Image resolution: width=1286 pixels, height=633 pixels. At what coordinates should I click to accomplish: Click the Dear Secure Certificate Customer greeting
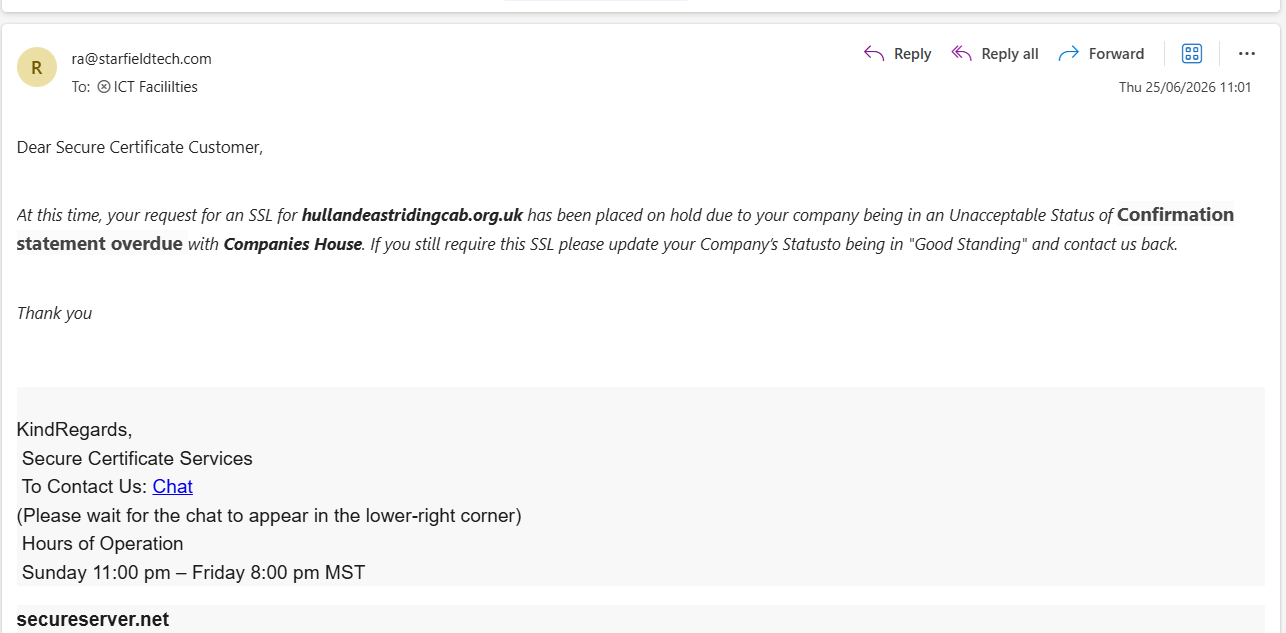[x=140, y=148]
